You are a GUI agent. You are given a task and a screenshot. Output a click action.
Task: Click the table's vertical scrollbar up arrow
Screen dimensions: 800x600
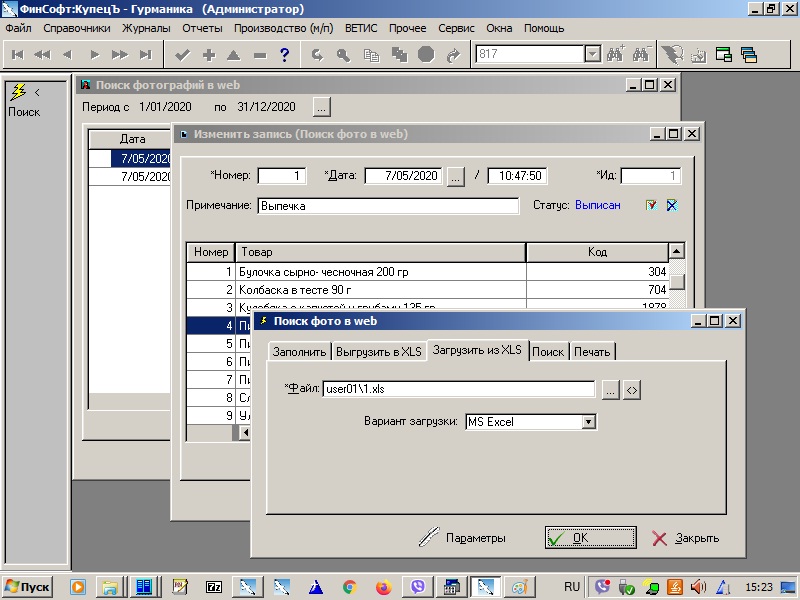coord(677,252)
